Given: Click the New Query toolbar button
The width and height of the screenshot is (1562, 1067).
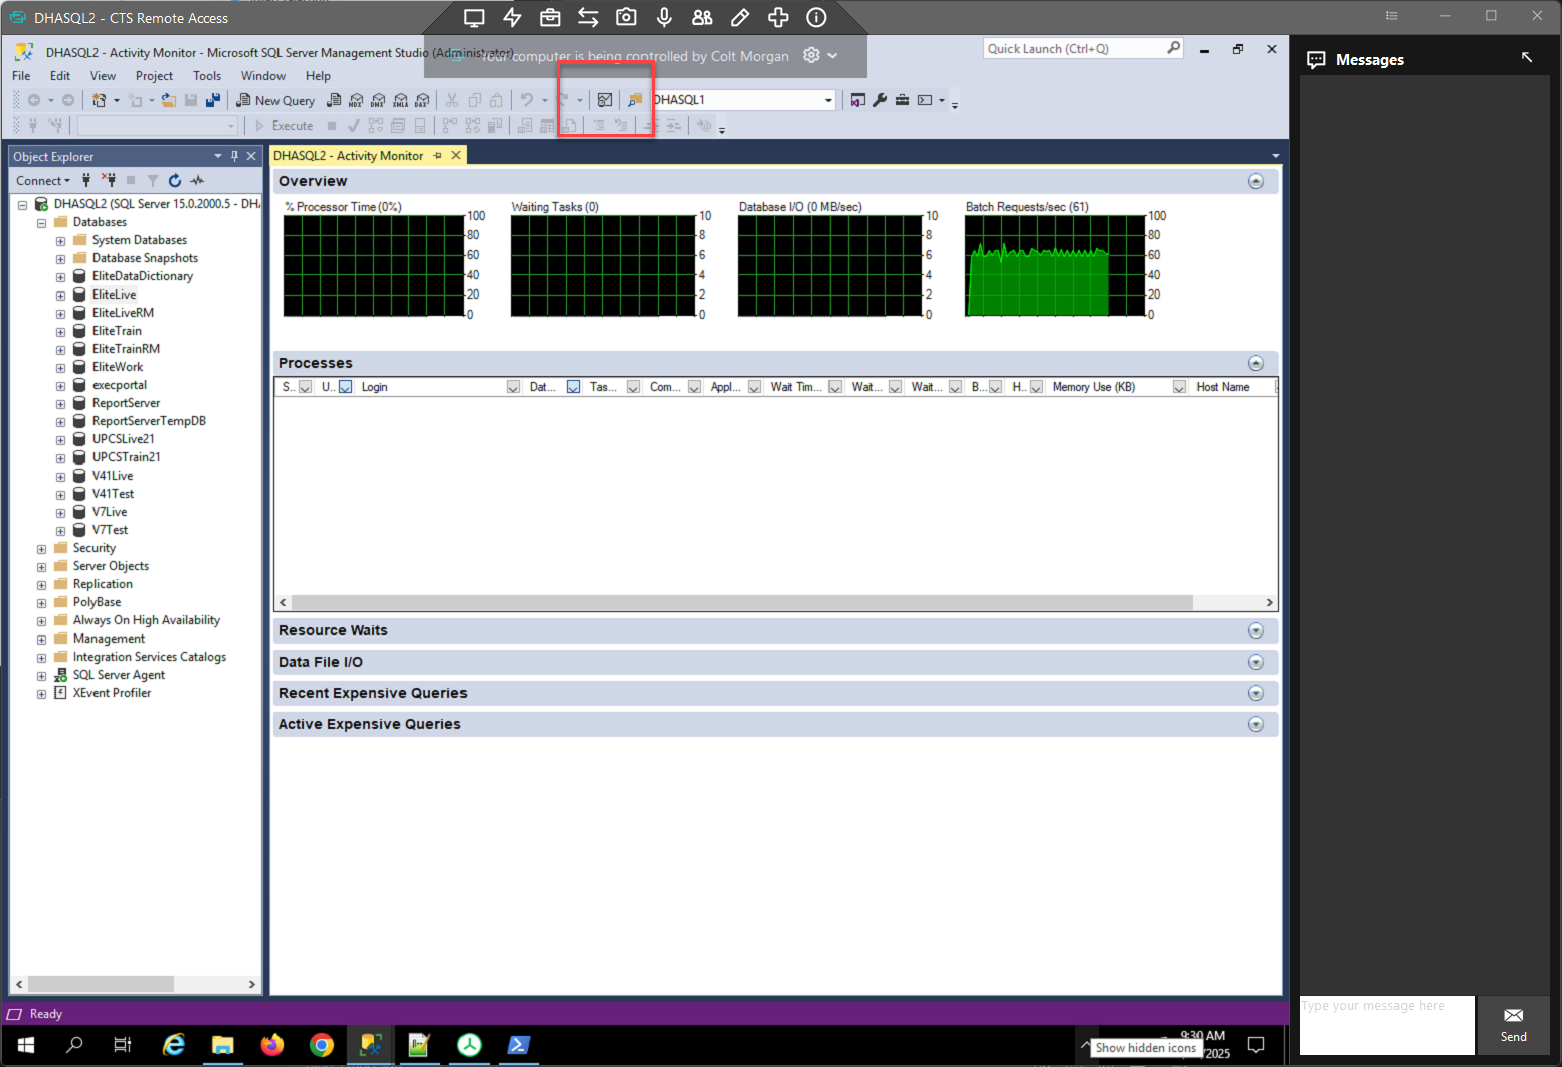Looking at the screenshot, I should 275,100.
